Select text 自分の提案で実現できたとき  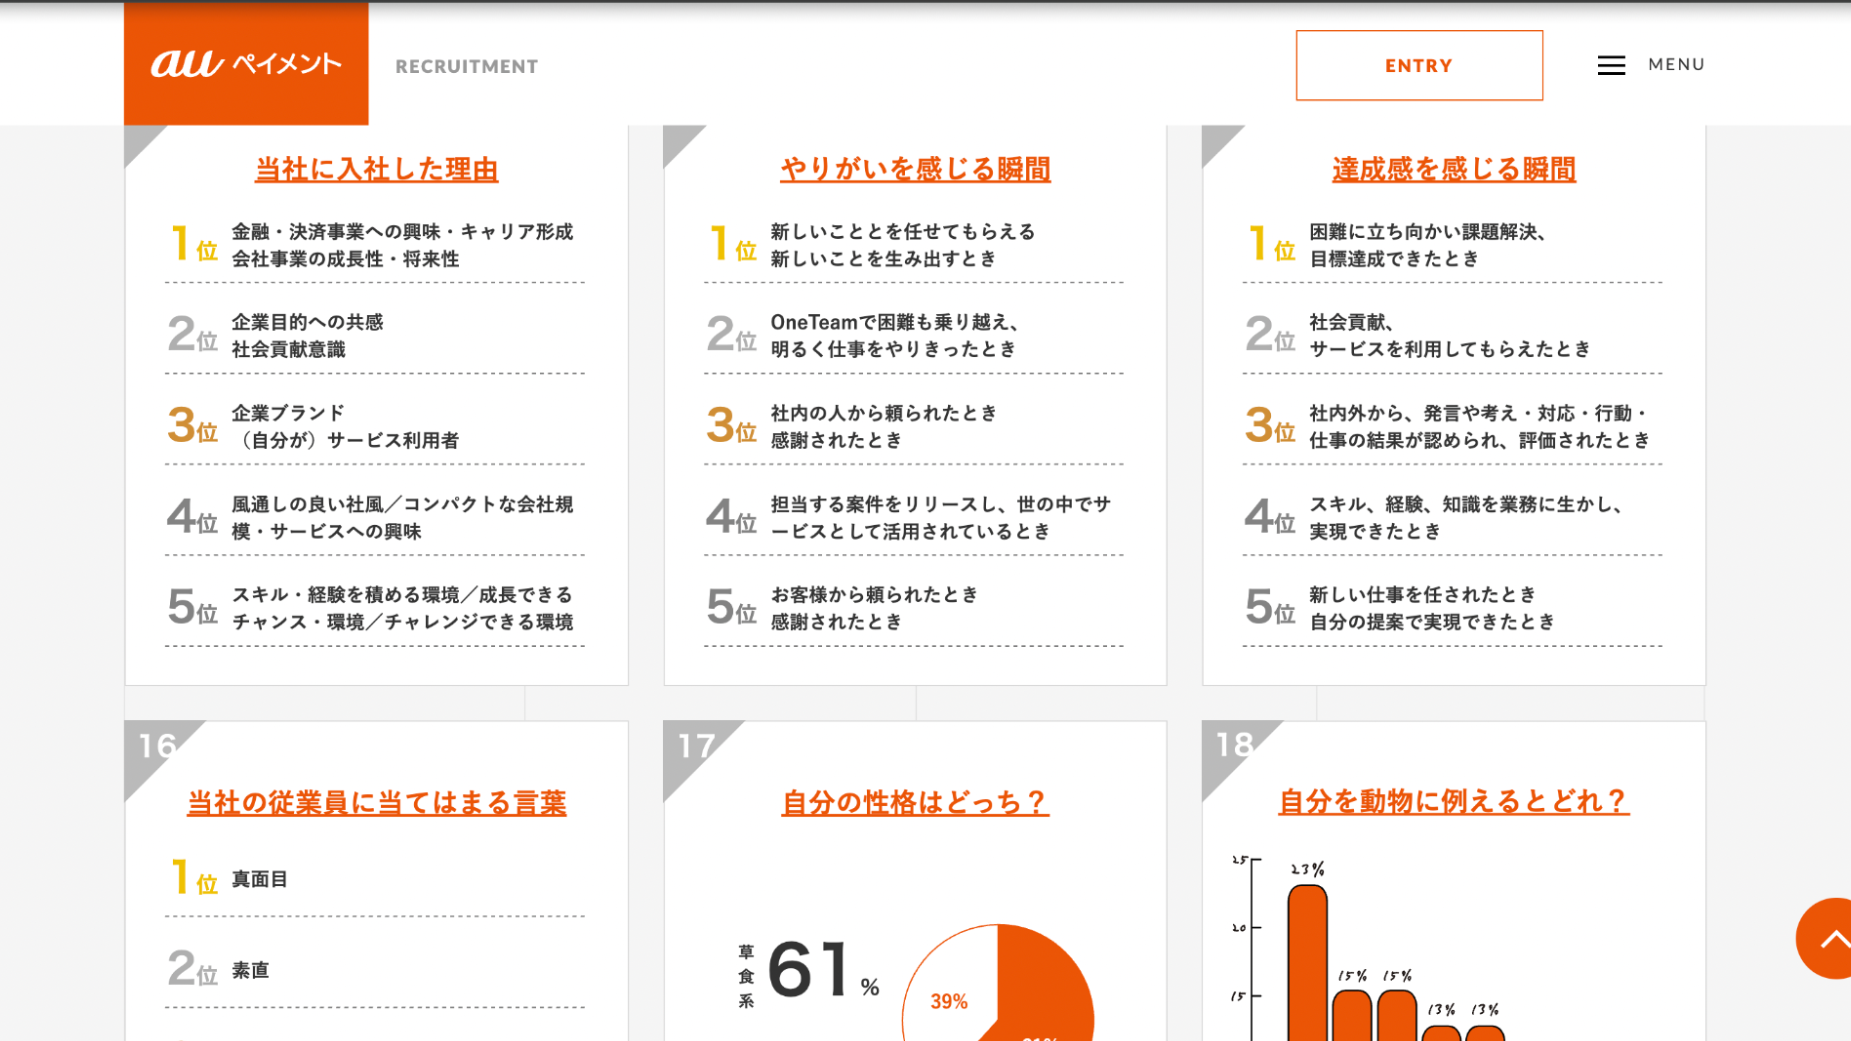click(1433, 622)
